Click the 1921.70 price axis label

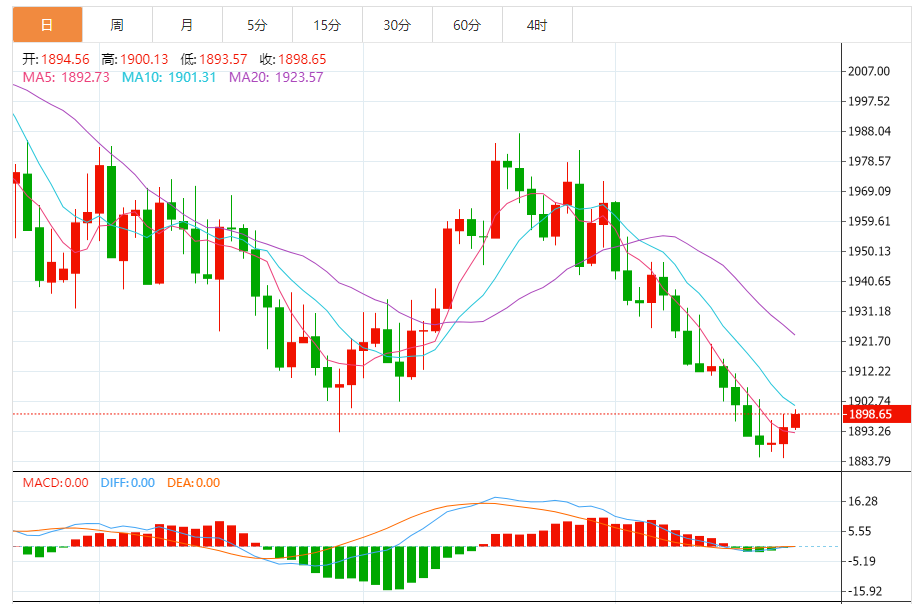tap(869, 341)
